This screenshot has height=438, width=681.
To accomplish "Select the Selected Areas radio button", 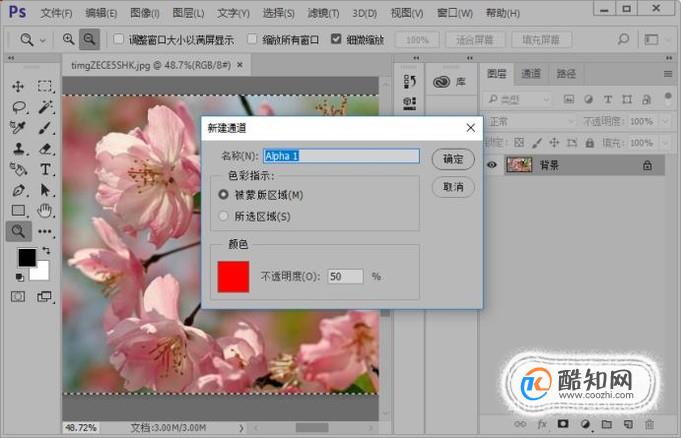I will pos(223,216).
